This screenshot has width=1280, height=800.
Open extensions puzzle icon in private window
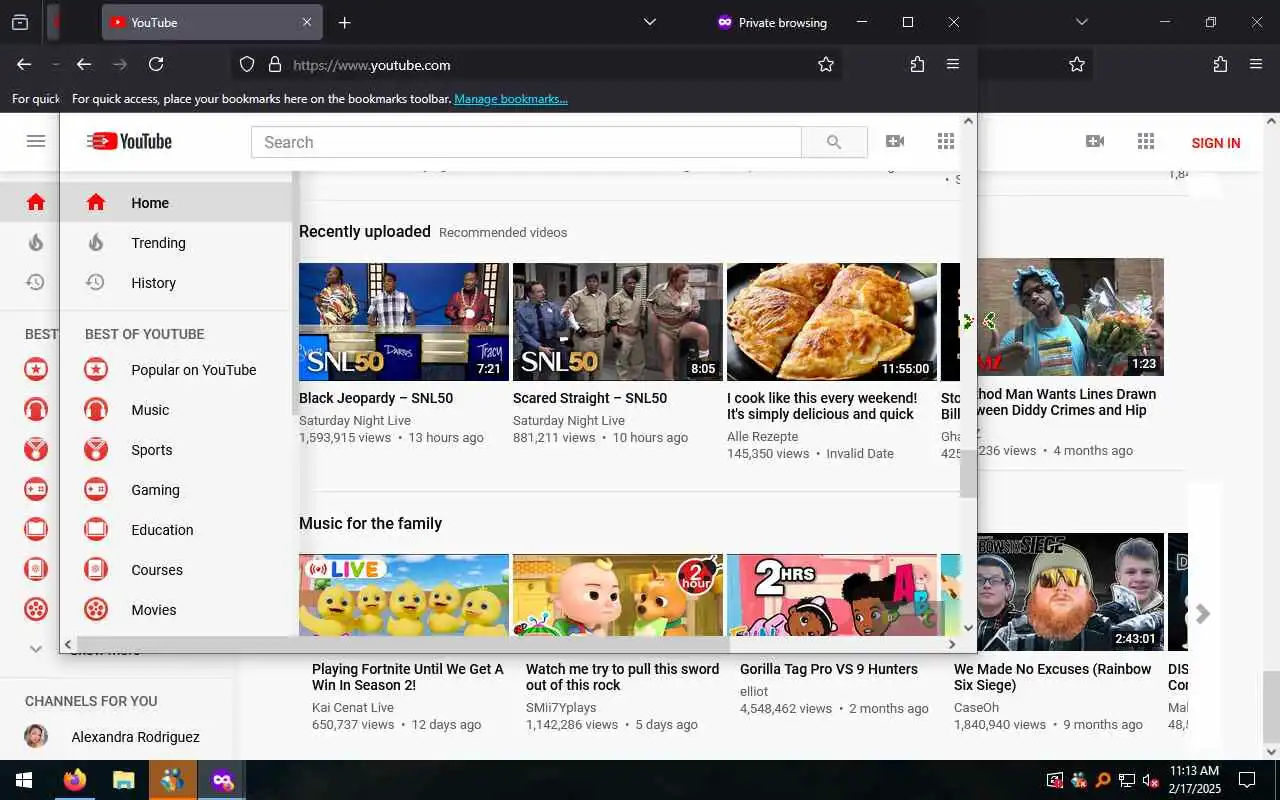[x=917, y=64]
